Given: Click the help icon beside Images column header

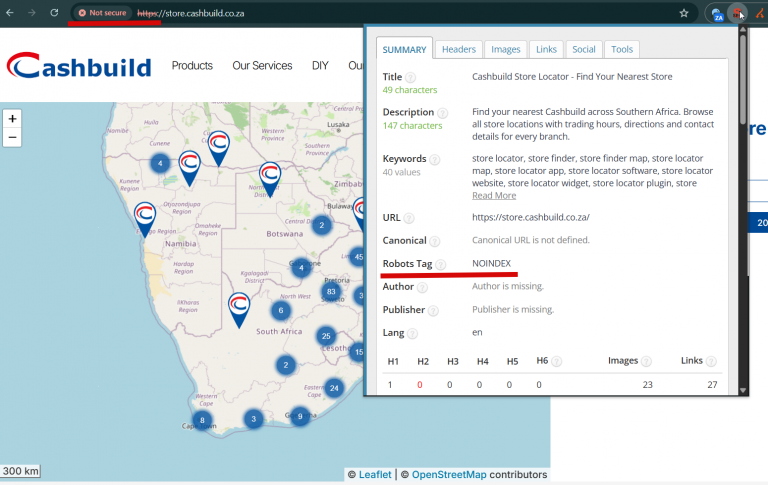Looking at the screenshot, I should [x=646, y=362].
